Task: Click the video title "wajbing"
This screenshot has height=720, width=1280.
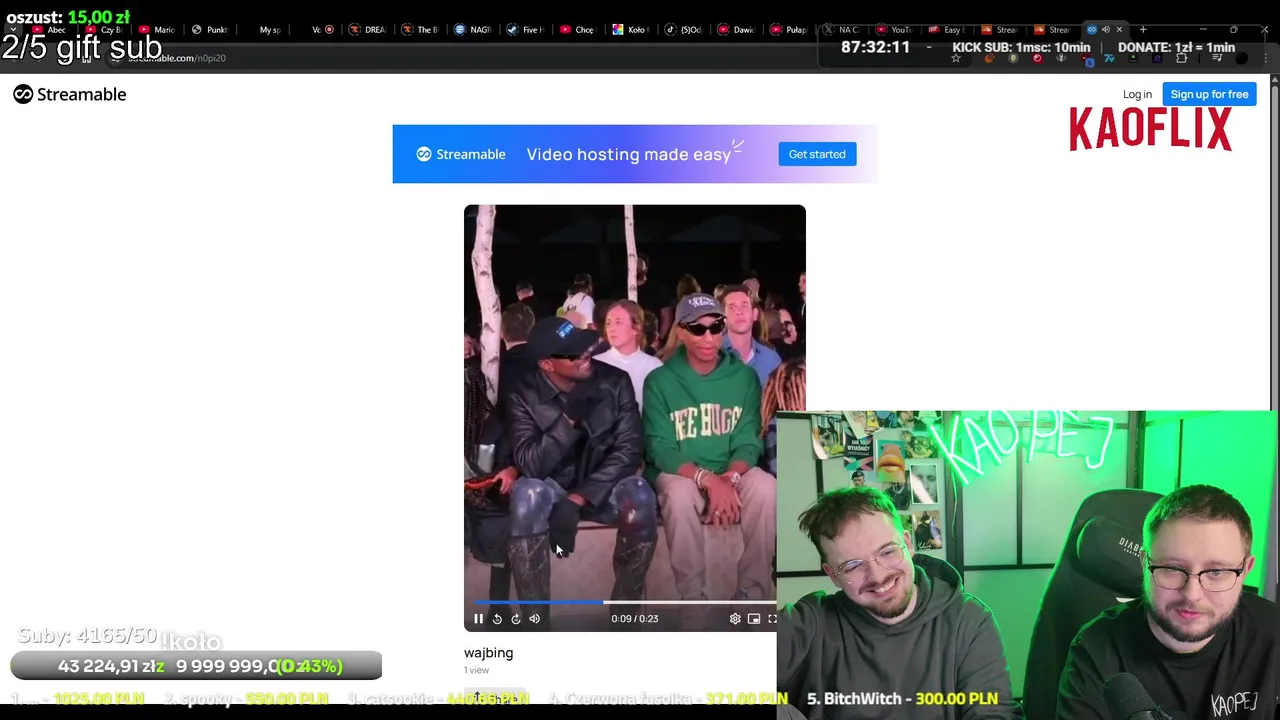Action: (488, 652)
